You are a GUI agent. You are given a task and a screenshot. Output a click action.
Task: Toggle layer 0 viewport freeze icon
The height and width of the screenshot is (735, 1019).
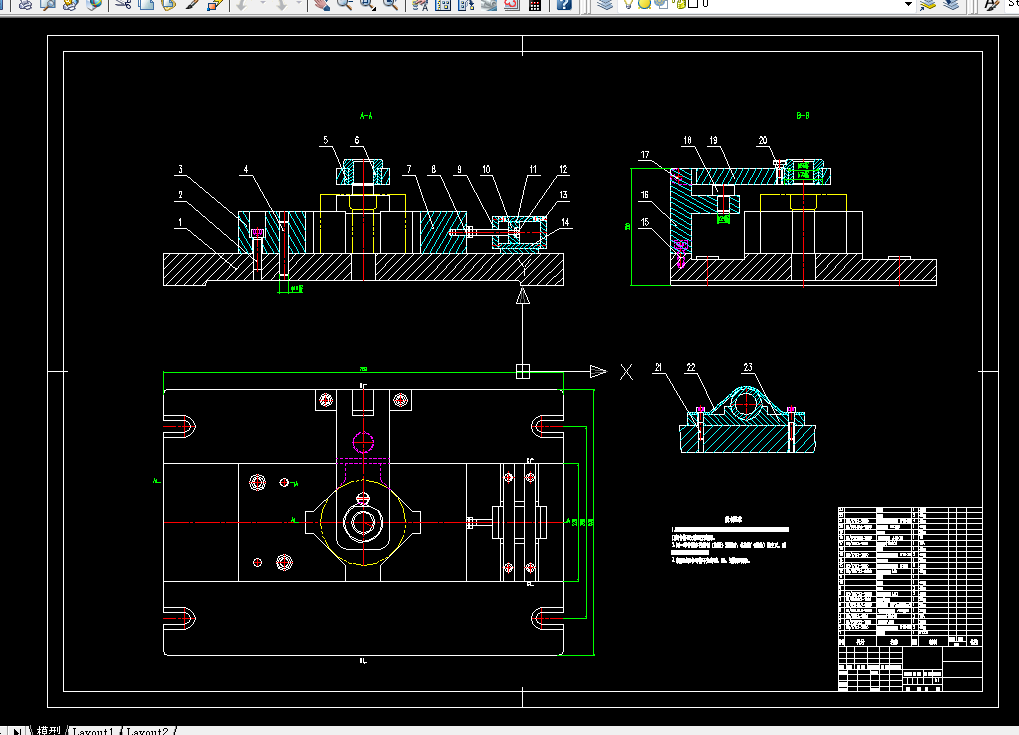[660, 4]
